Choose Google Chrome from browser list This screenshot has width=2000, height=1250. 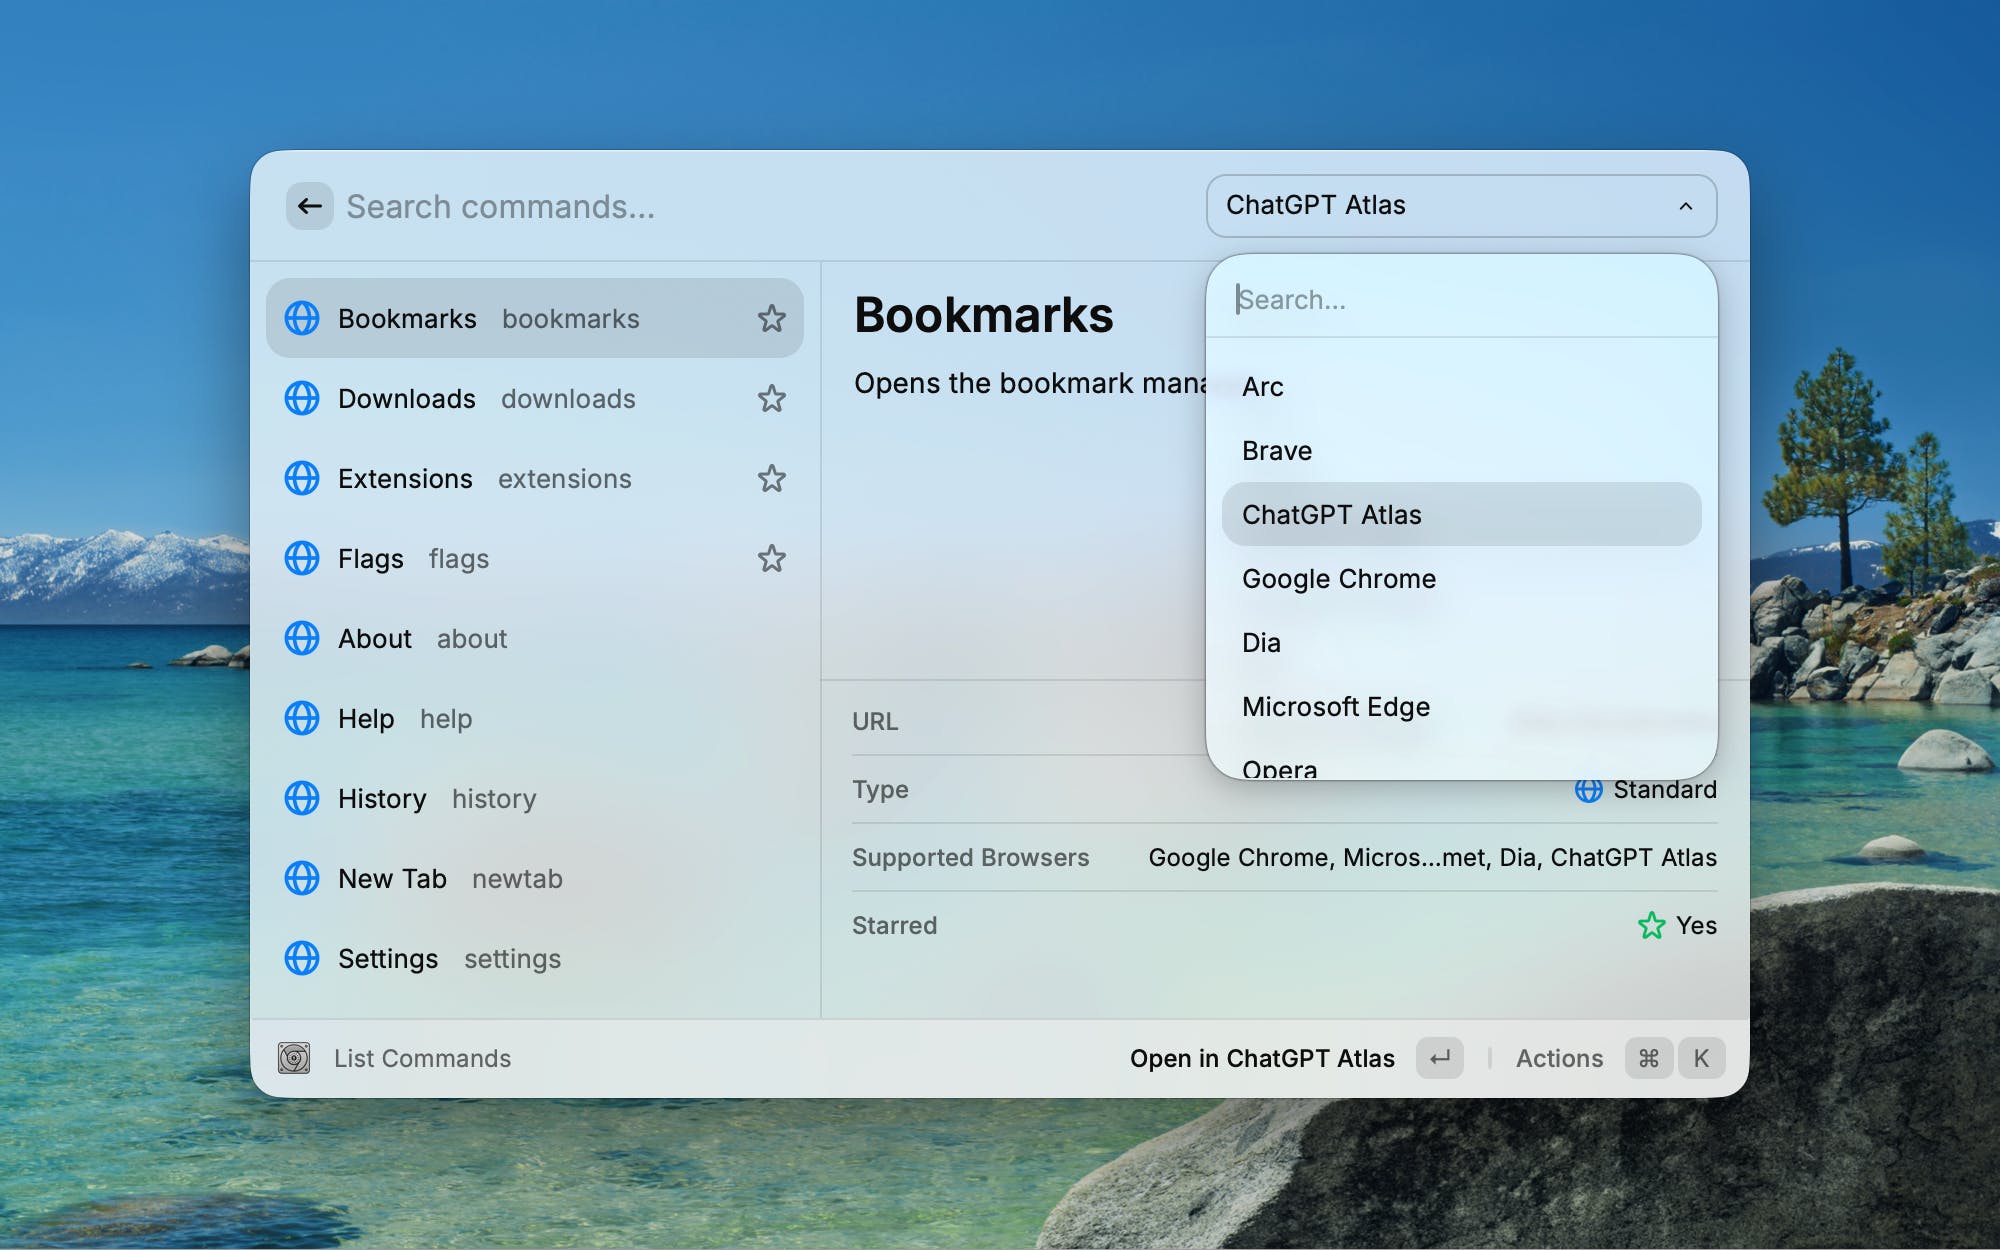pos(1338,579)
